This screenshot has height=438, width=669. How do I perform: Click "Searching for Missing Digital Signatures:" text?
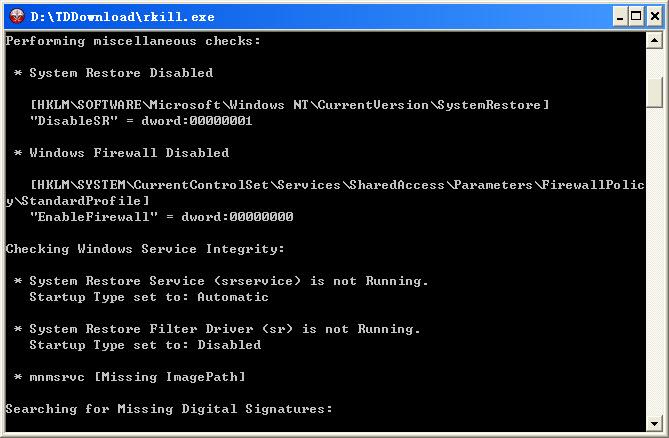point(169,409)
